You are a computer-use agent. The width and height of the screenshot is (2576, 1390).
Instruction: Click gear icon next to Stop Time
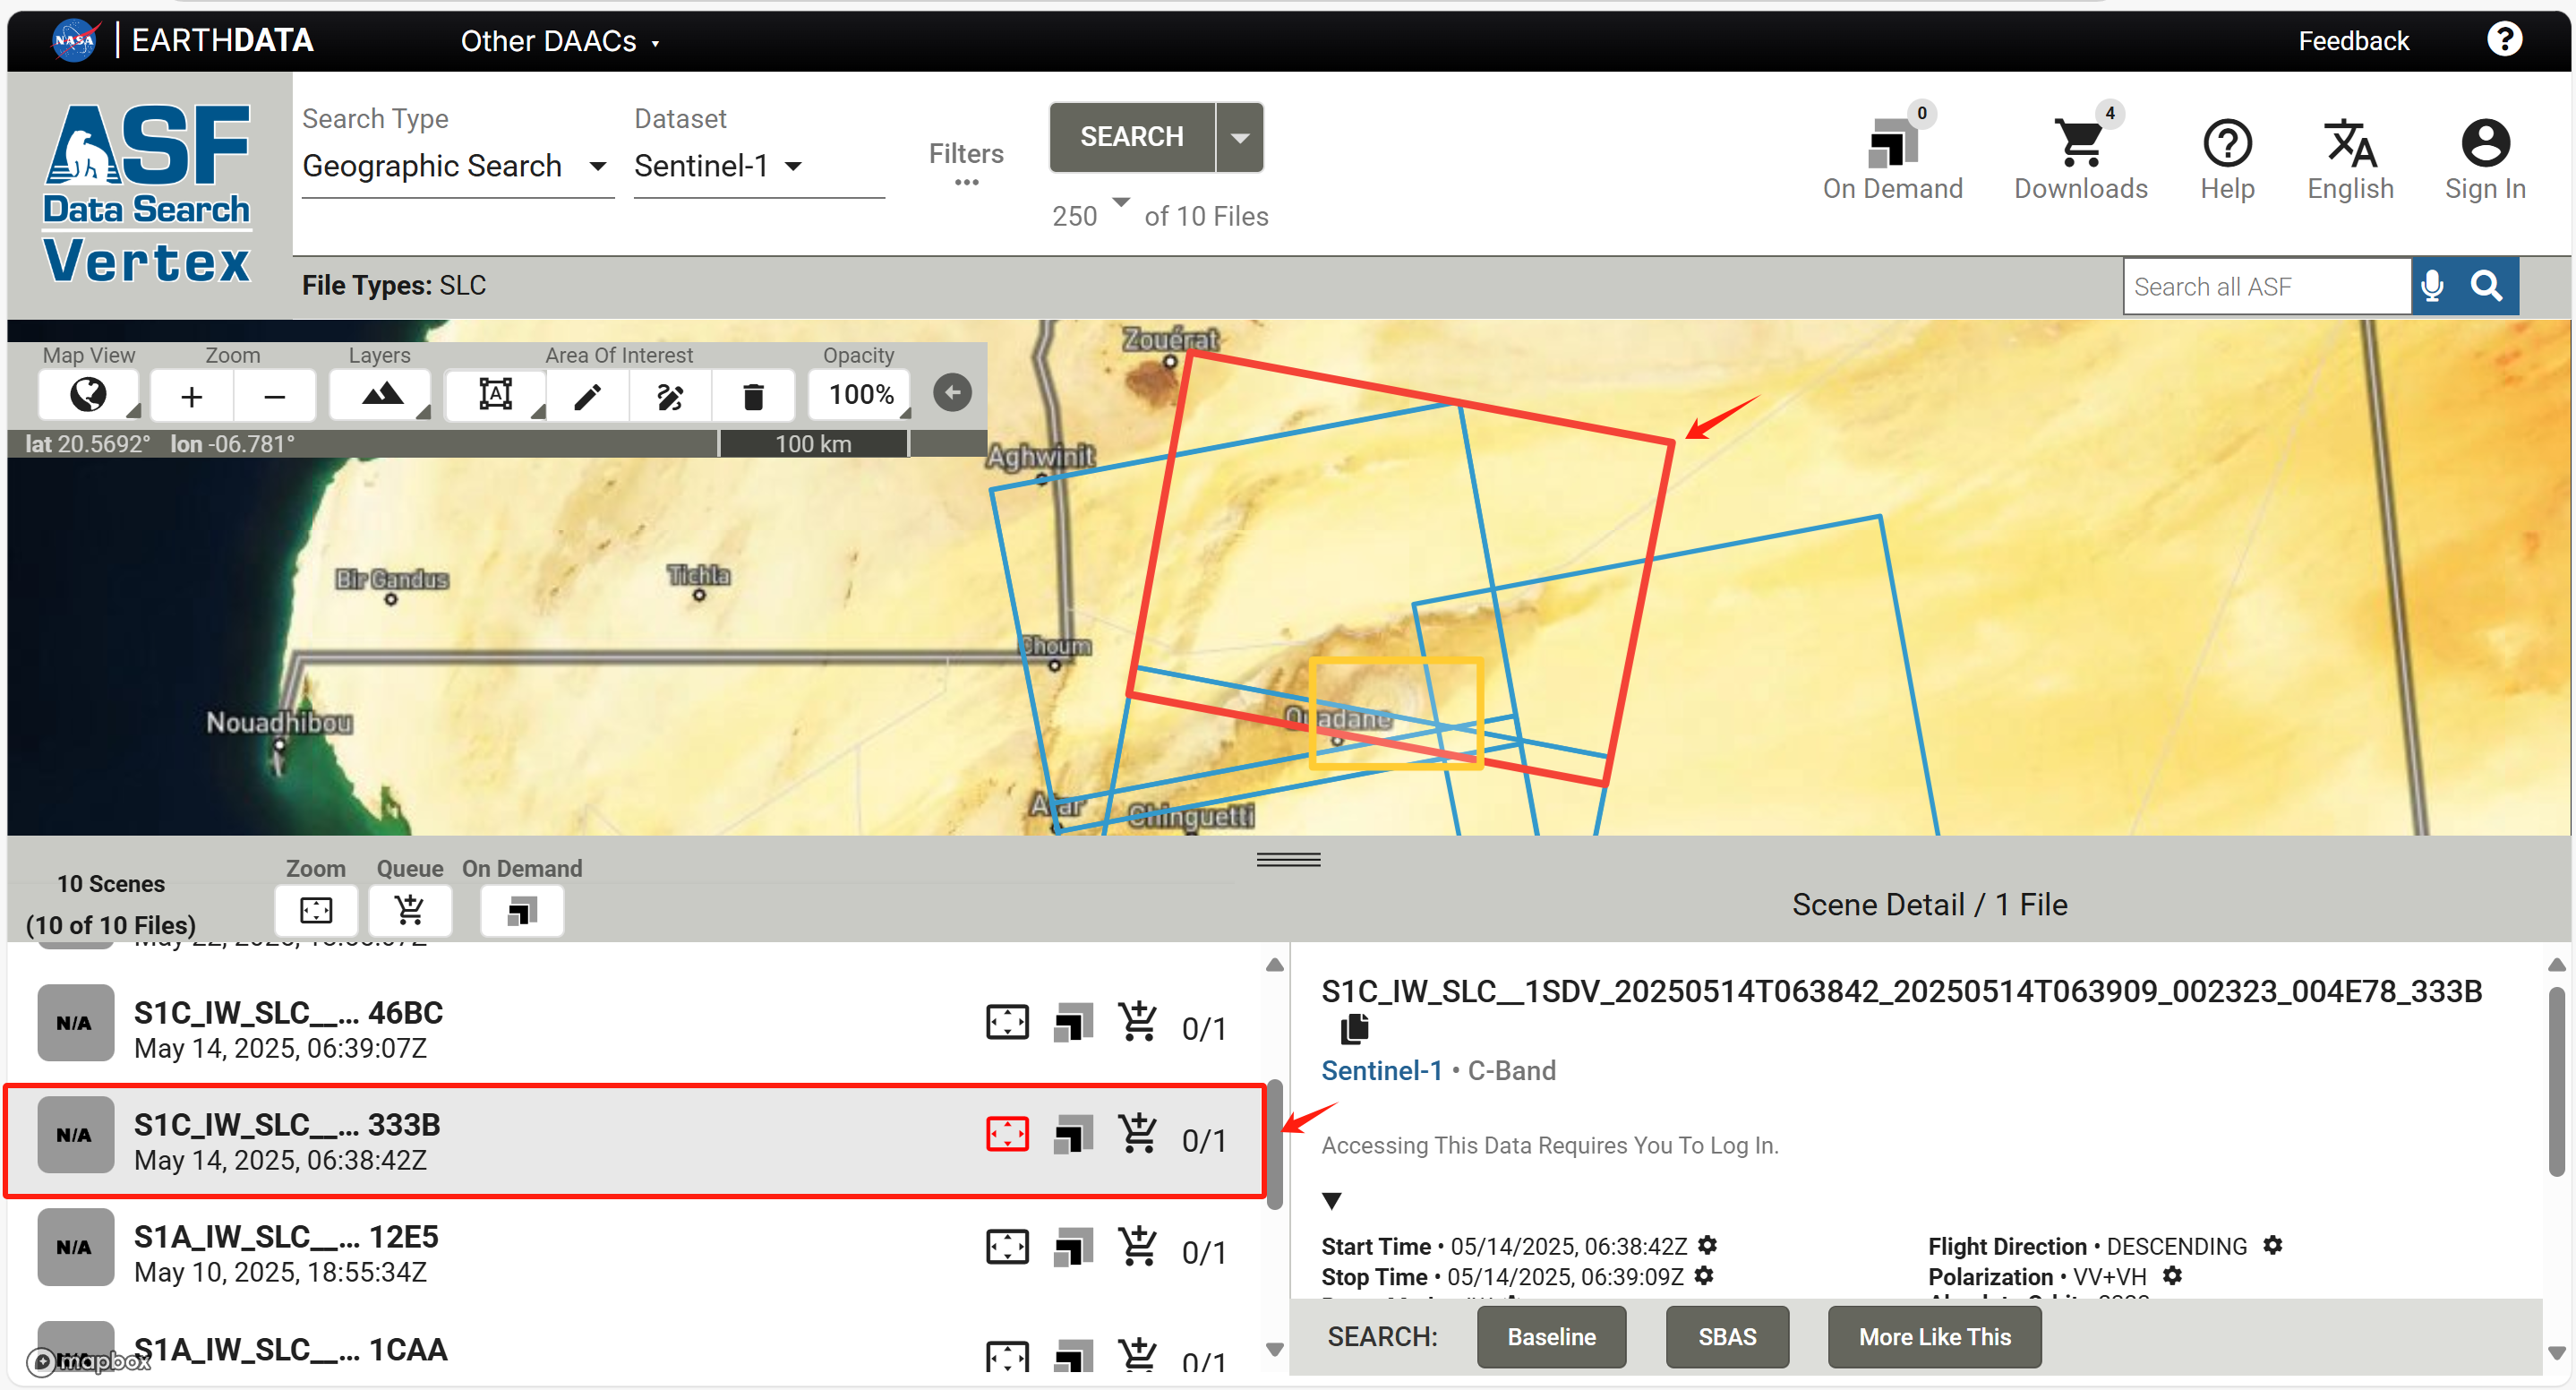(x=1704, y=1275)
